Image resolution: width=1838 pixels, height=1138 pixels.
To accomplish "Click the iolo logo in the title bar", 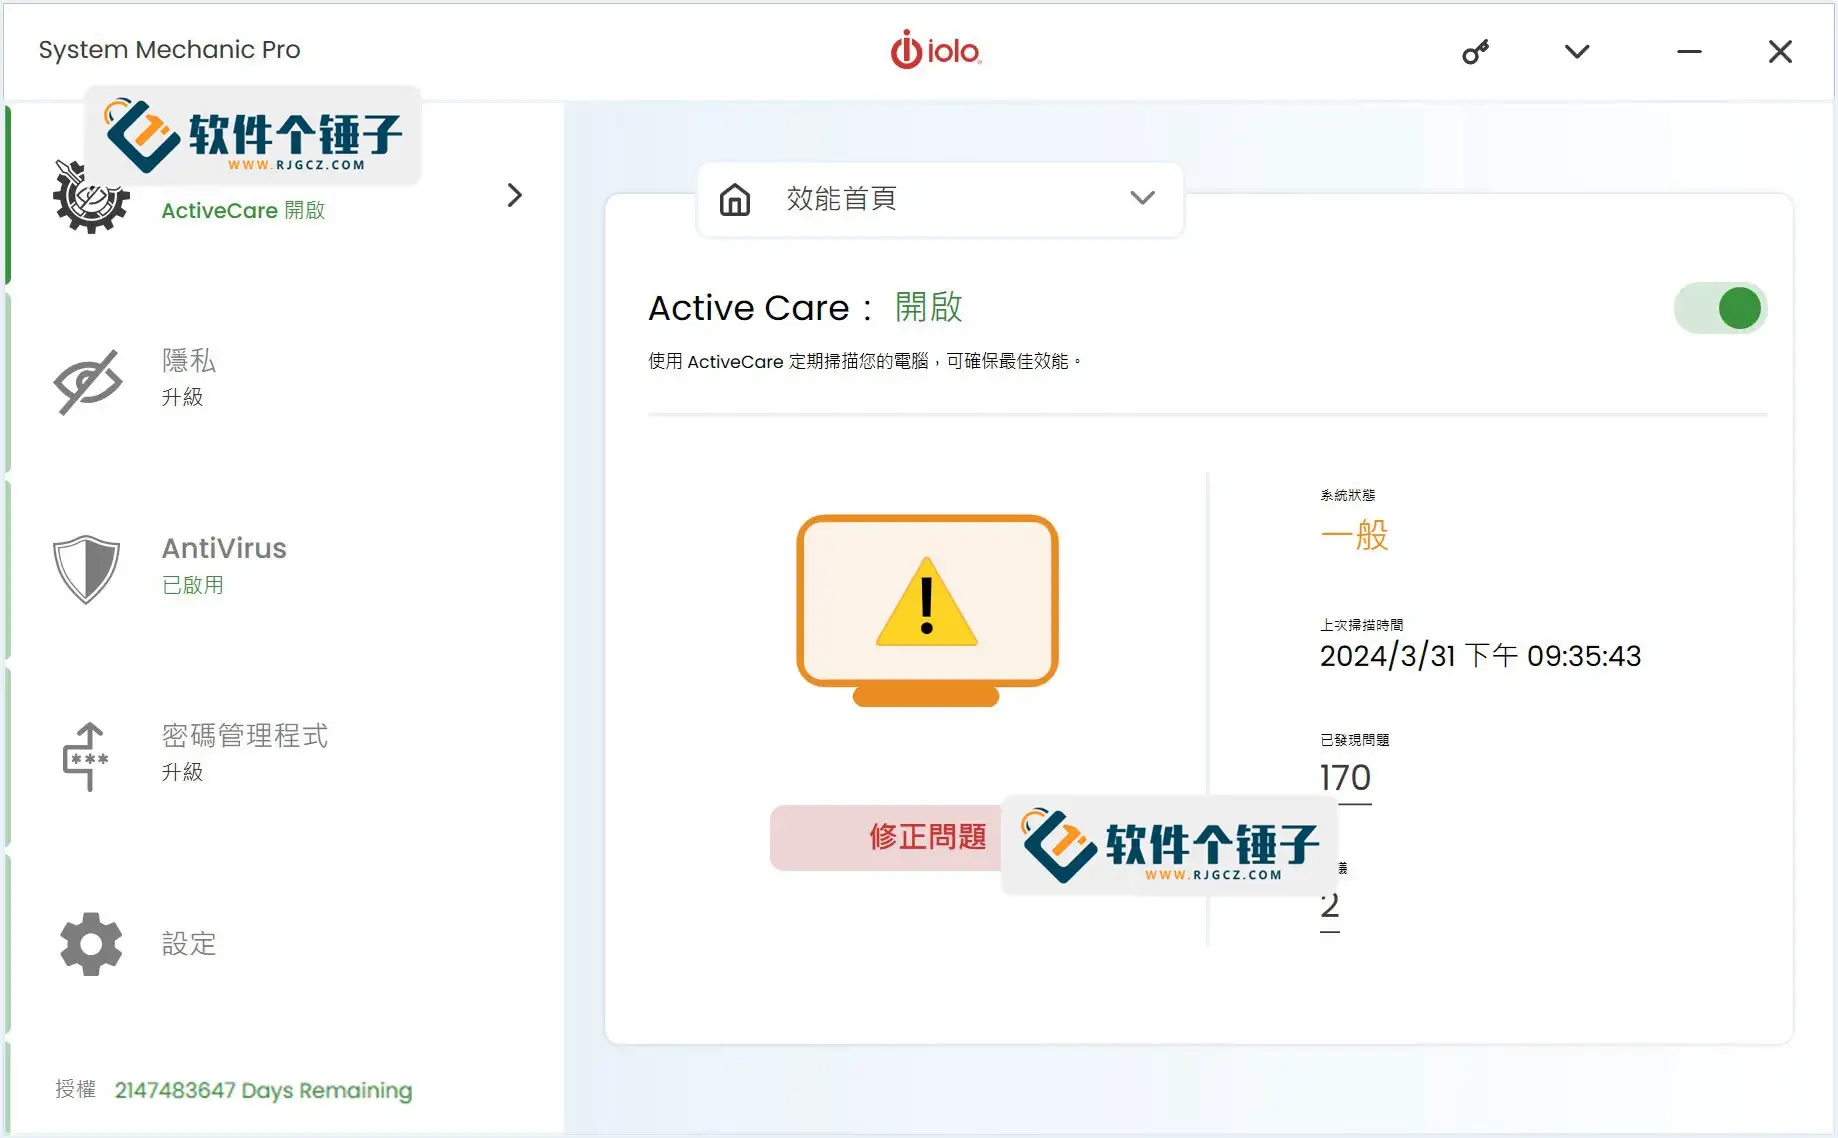I will click(x=936, y=50).
